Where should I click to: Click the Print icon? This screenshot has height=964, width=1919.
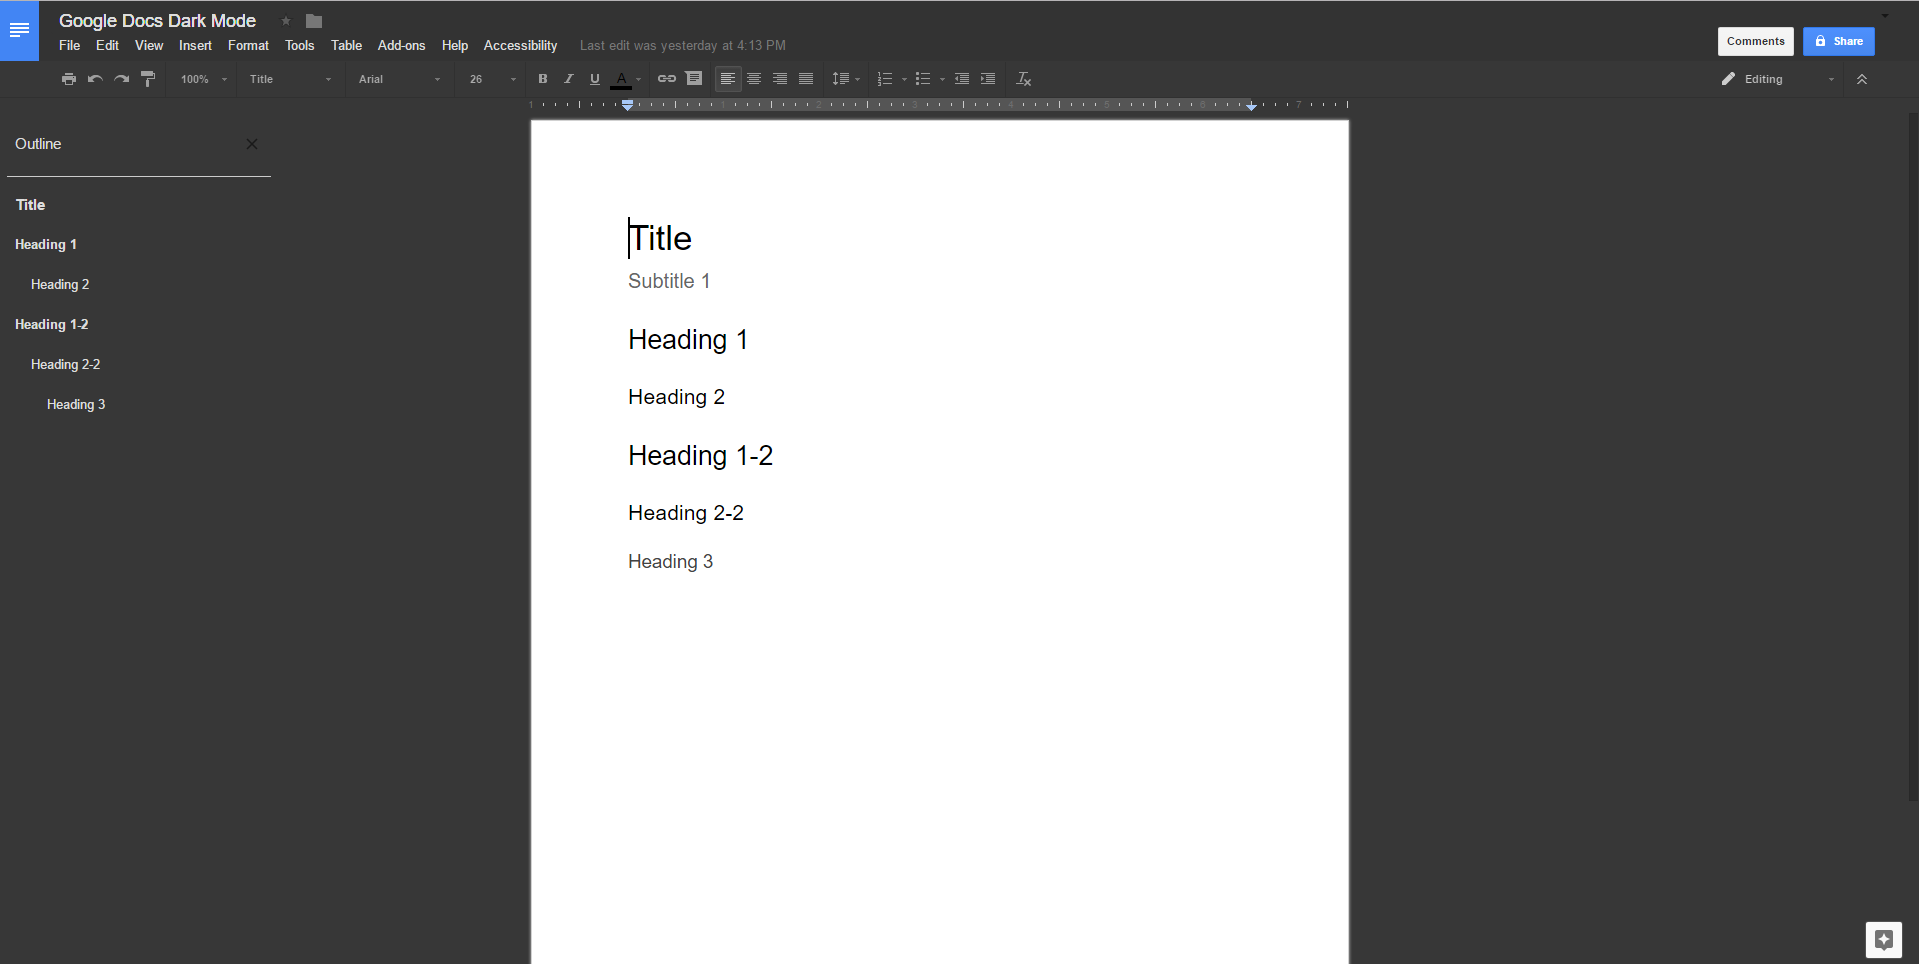point(68,79)
